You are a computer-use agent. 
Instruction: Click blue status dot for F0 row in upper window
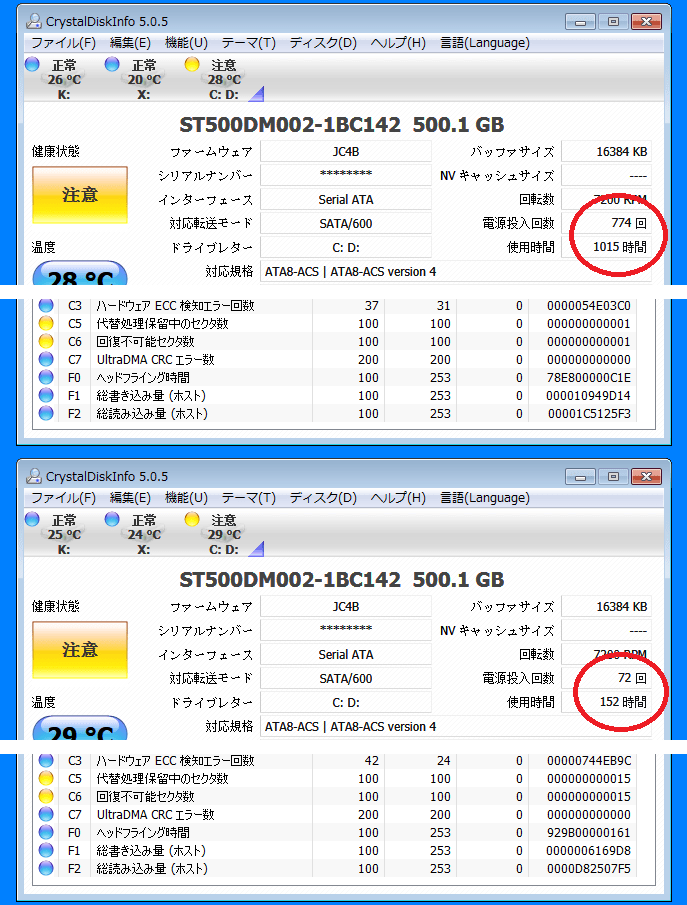coord(46,377)
